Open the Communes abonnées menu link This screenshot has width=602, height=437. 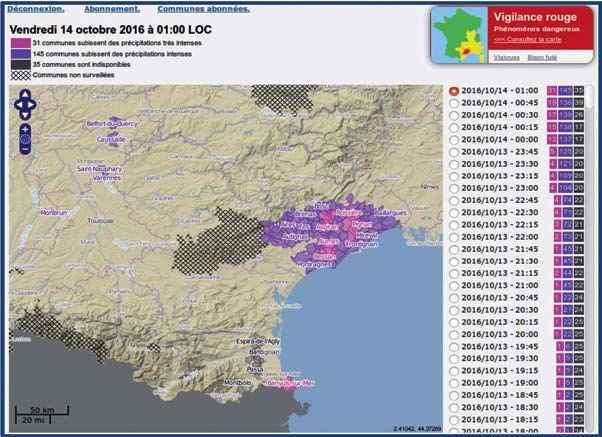pyautogui.click(x=203, y=9)
